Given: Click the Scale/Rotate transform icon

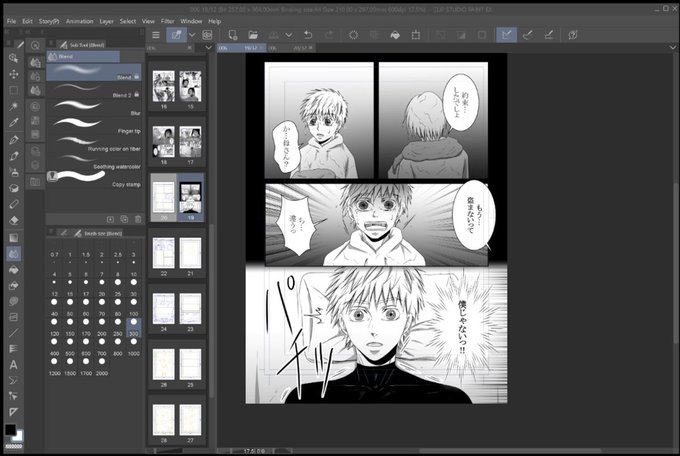Looking at the screenshot, I should click(416, 35).
